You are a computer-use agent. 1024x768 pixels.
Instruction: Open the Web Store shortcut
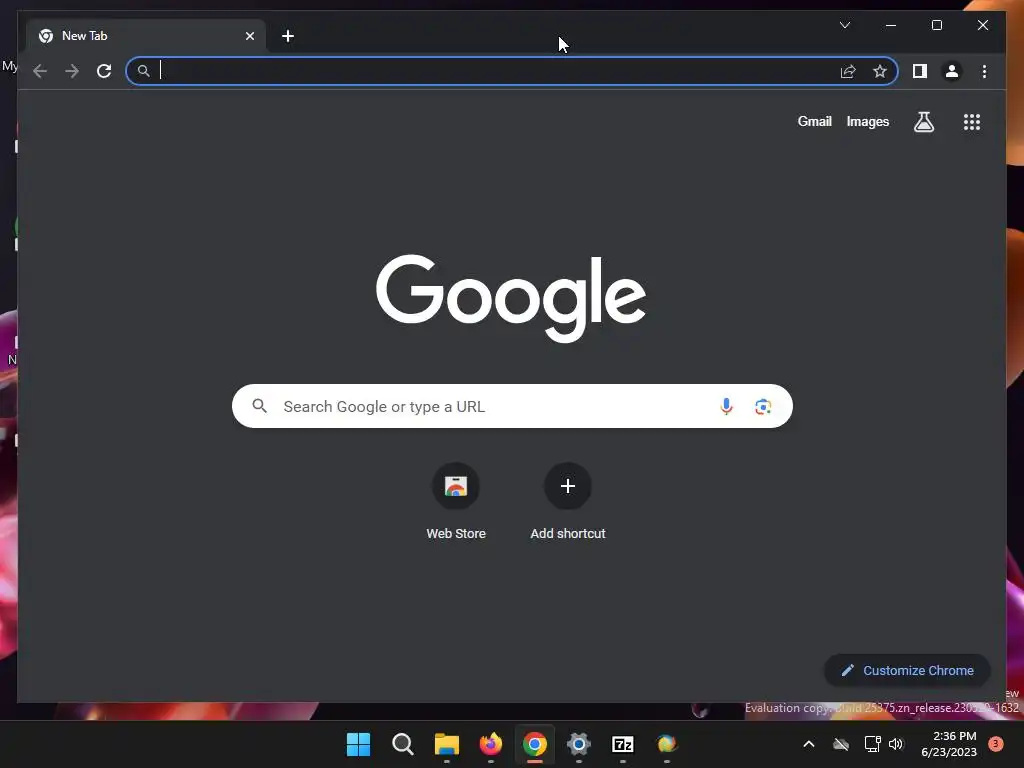coord(456,501)
